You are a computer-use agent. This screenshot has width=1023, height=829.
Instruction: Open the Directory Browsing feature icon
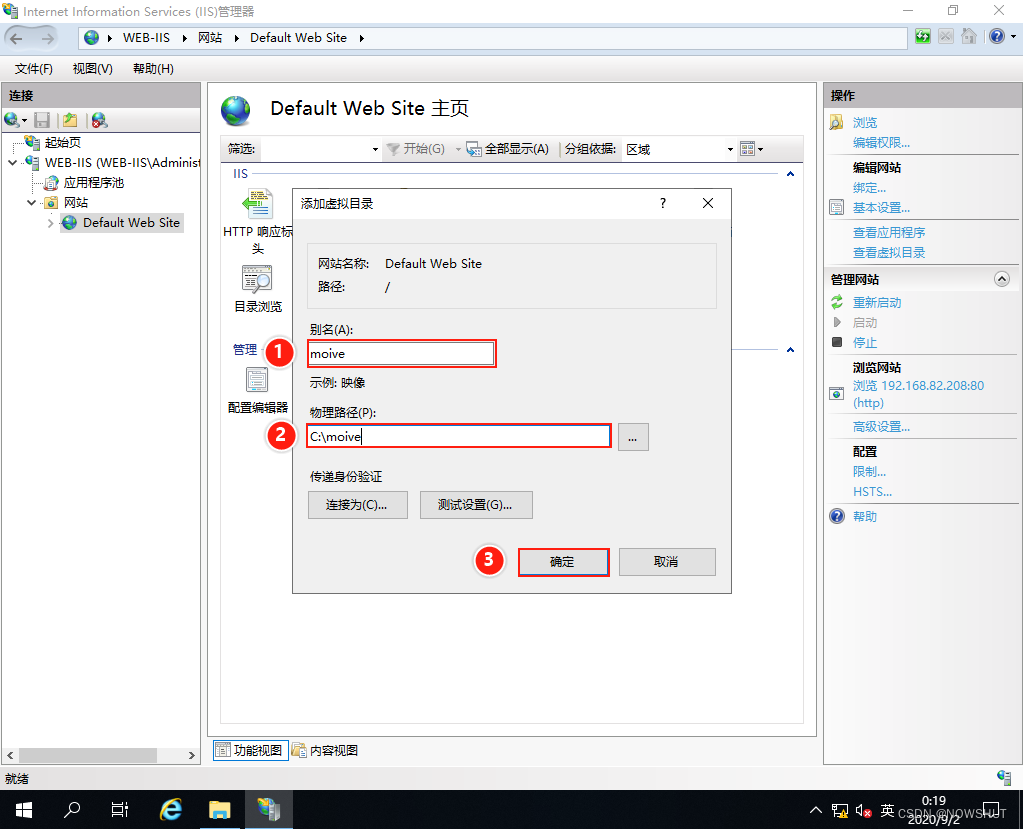[x=258, y=280]
